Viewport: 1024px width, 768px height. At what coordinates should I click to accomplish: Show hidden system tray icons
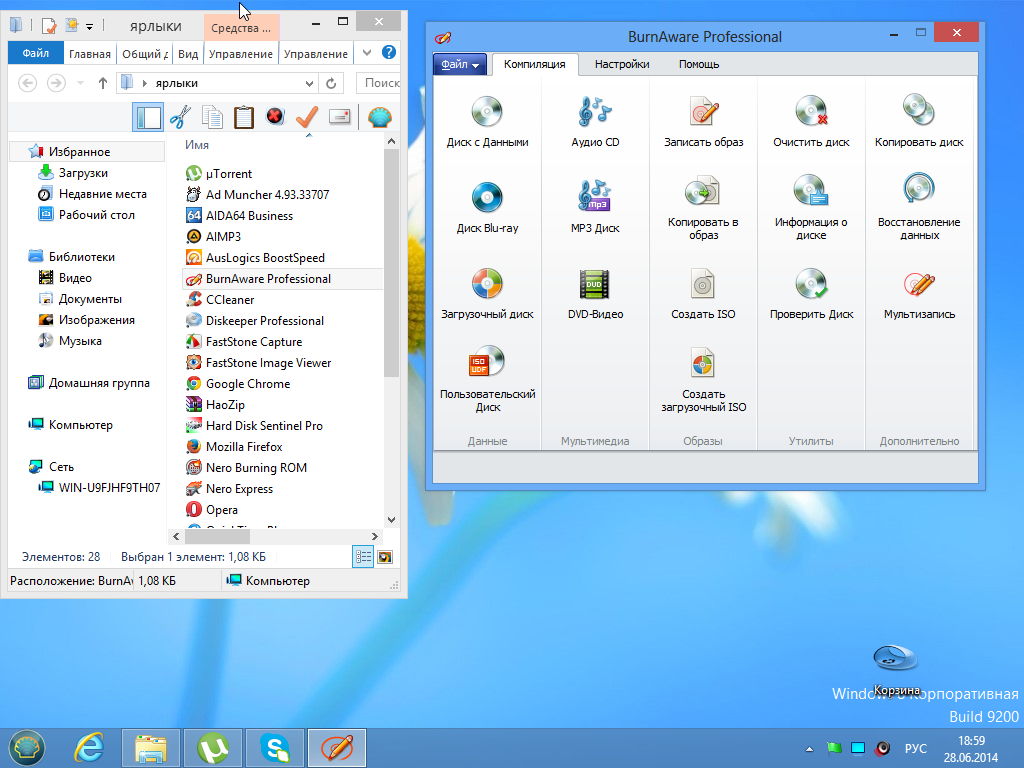(x=810, y=748)
